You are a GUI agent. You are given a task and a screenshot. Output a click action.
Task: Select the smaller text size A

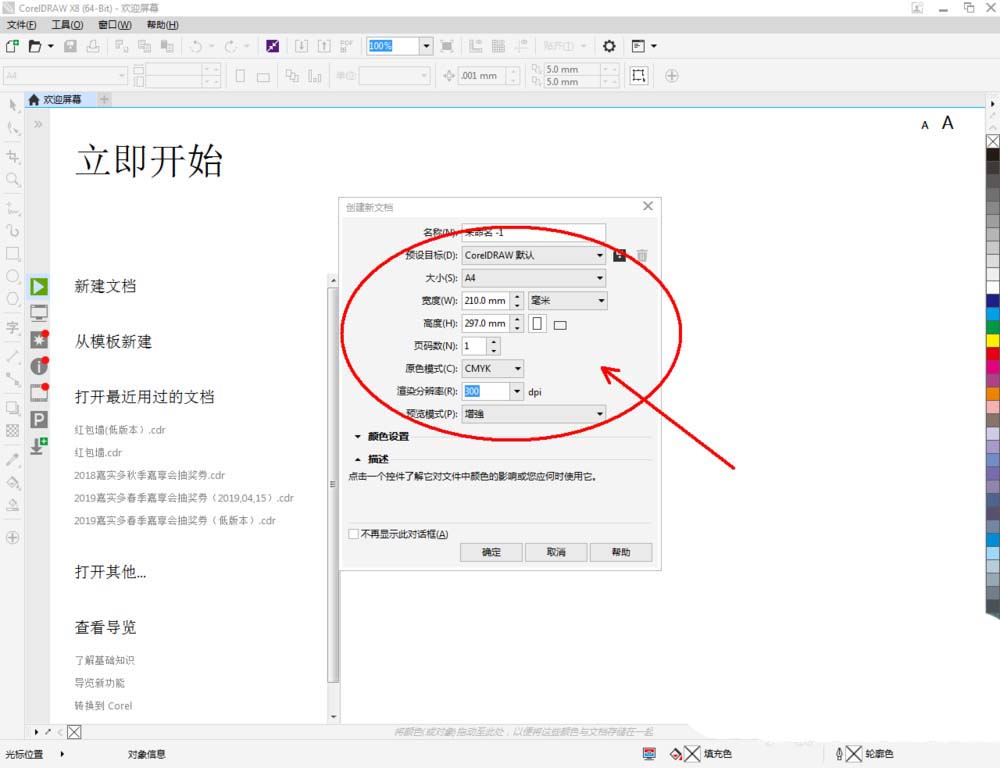click(x=925, y=126)
